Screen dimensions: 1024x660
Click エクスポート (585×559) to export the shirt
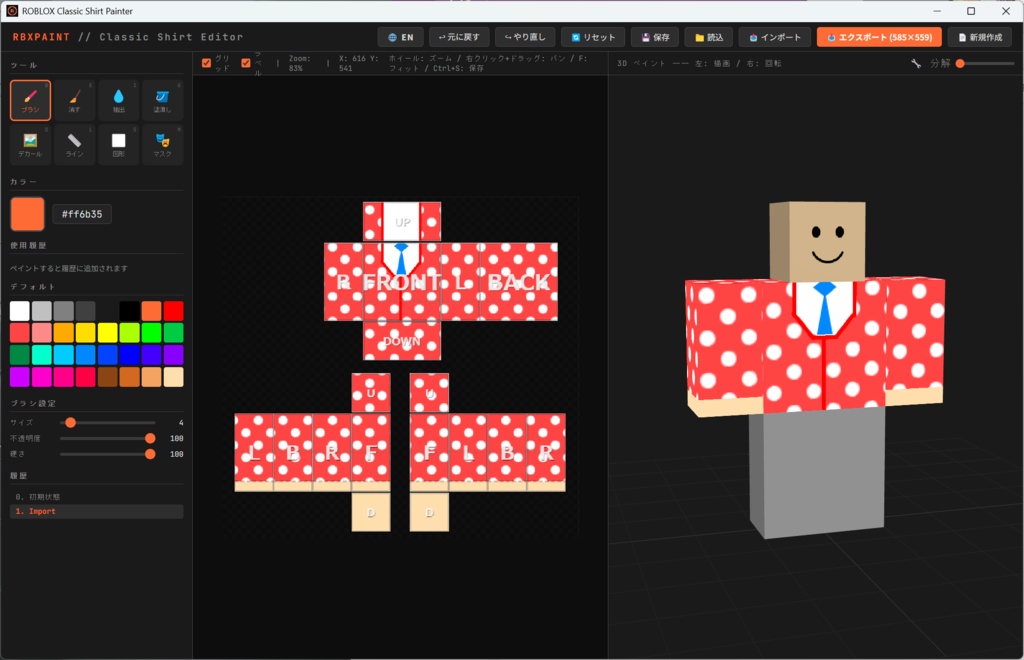pyautogui.click(x=879, y=35)
